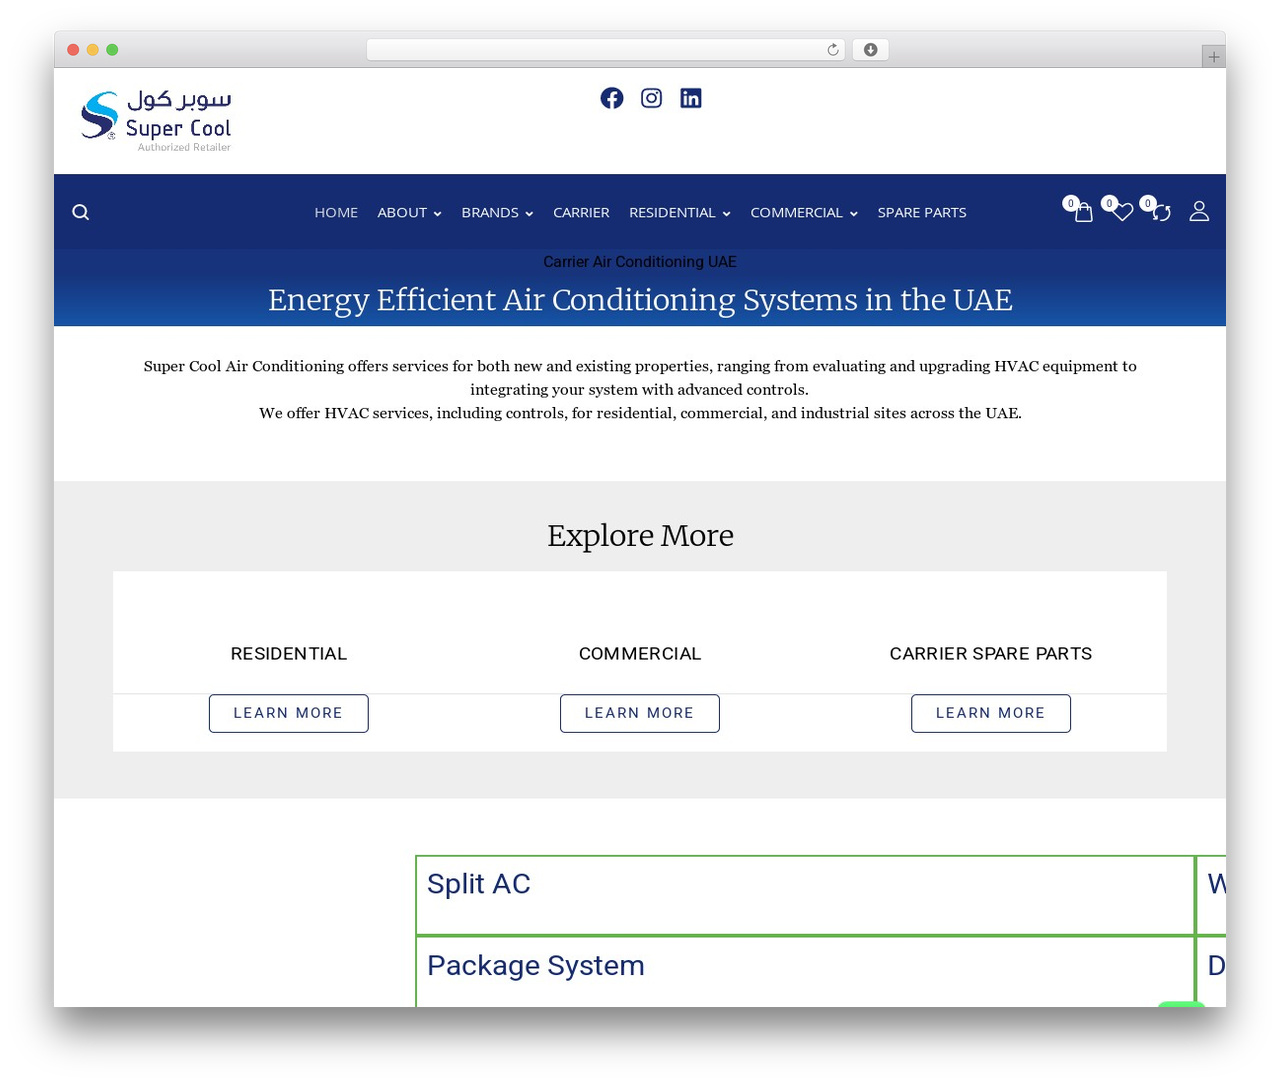Click the CARRIER SPARE PARTS card title
Image resolution: width=1280 pixels, height=1084 pixels.
[x=991, y=654]
